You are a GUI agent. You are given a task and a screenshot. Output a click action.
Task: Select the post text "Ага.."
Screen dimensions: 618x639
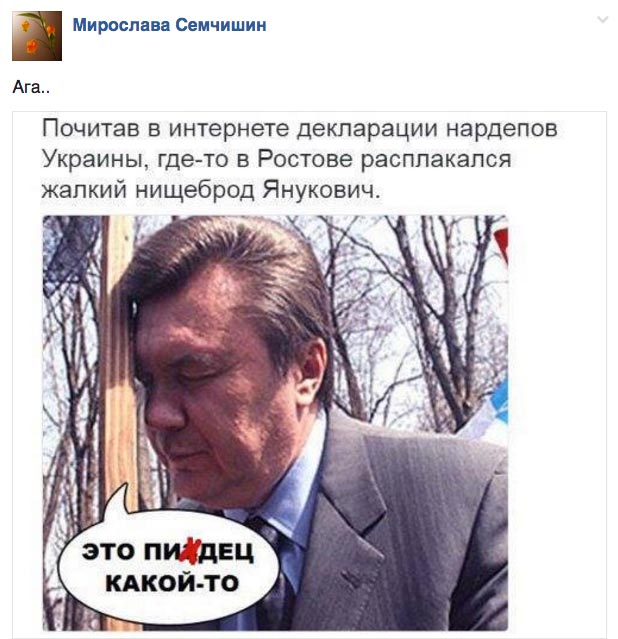(31, 87)
